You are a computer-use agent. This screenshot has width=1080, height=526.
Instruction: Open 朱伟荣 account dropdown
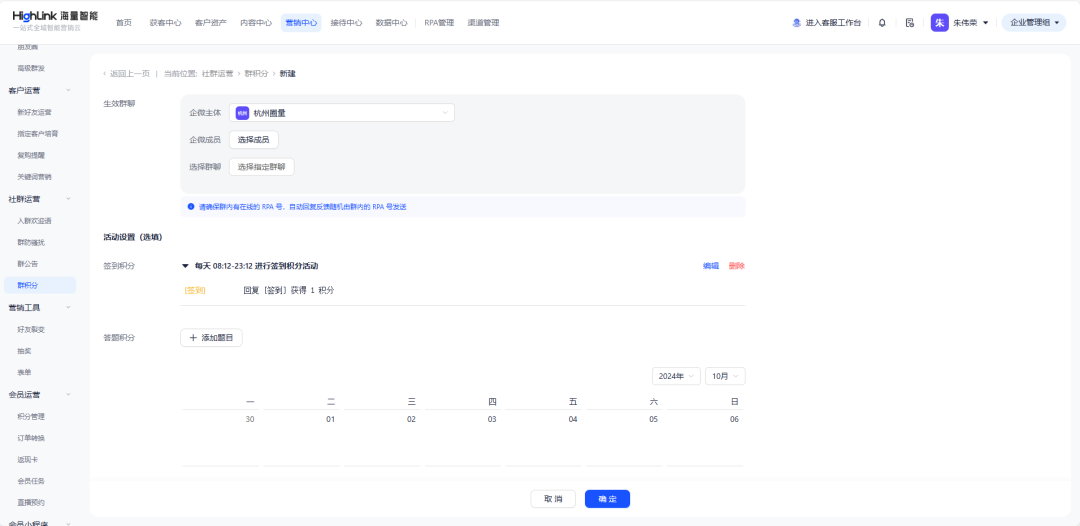[x=970, y=23]
